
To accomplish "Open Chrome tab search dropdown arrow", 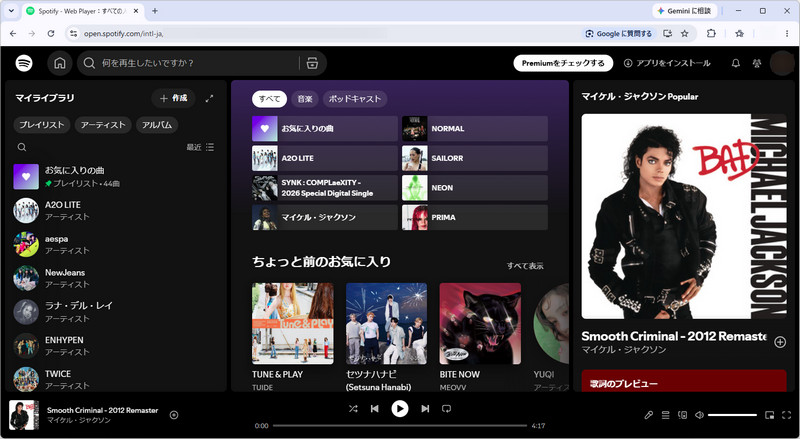I will point(11,11).
